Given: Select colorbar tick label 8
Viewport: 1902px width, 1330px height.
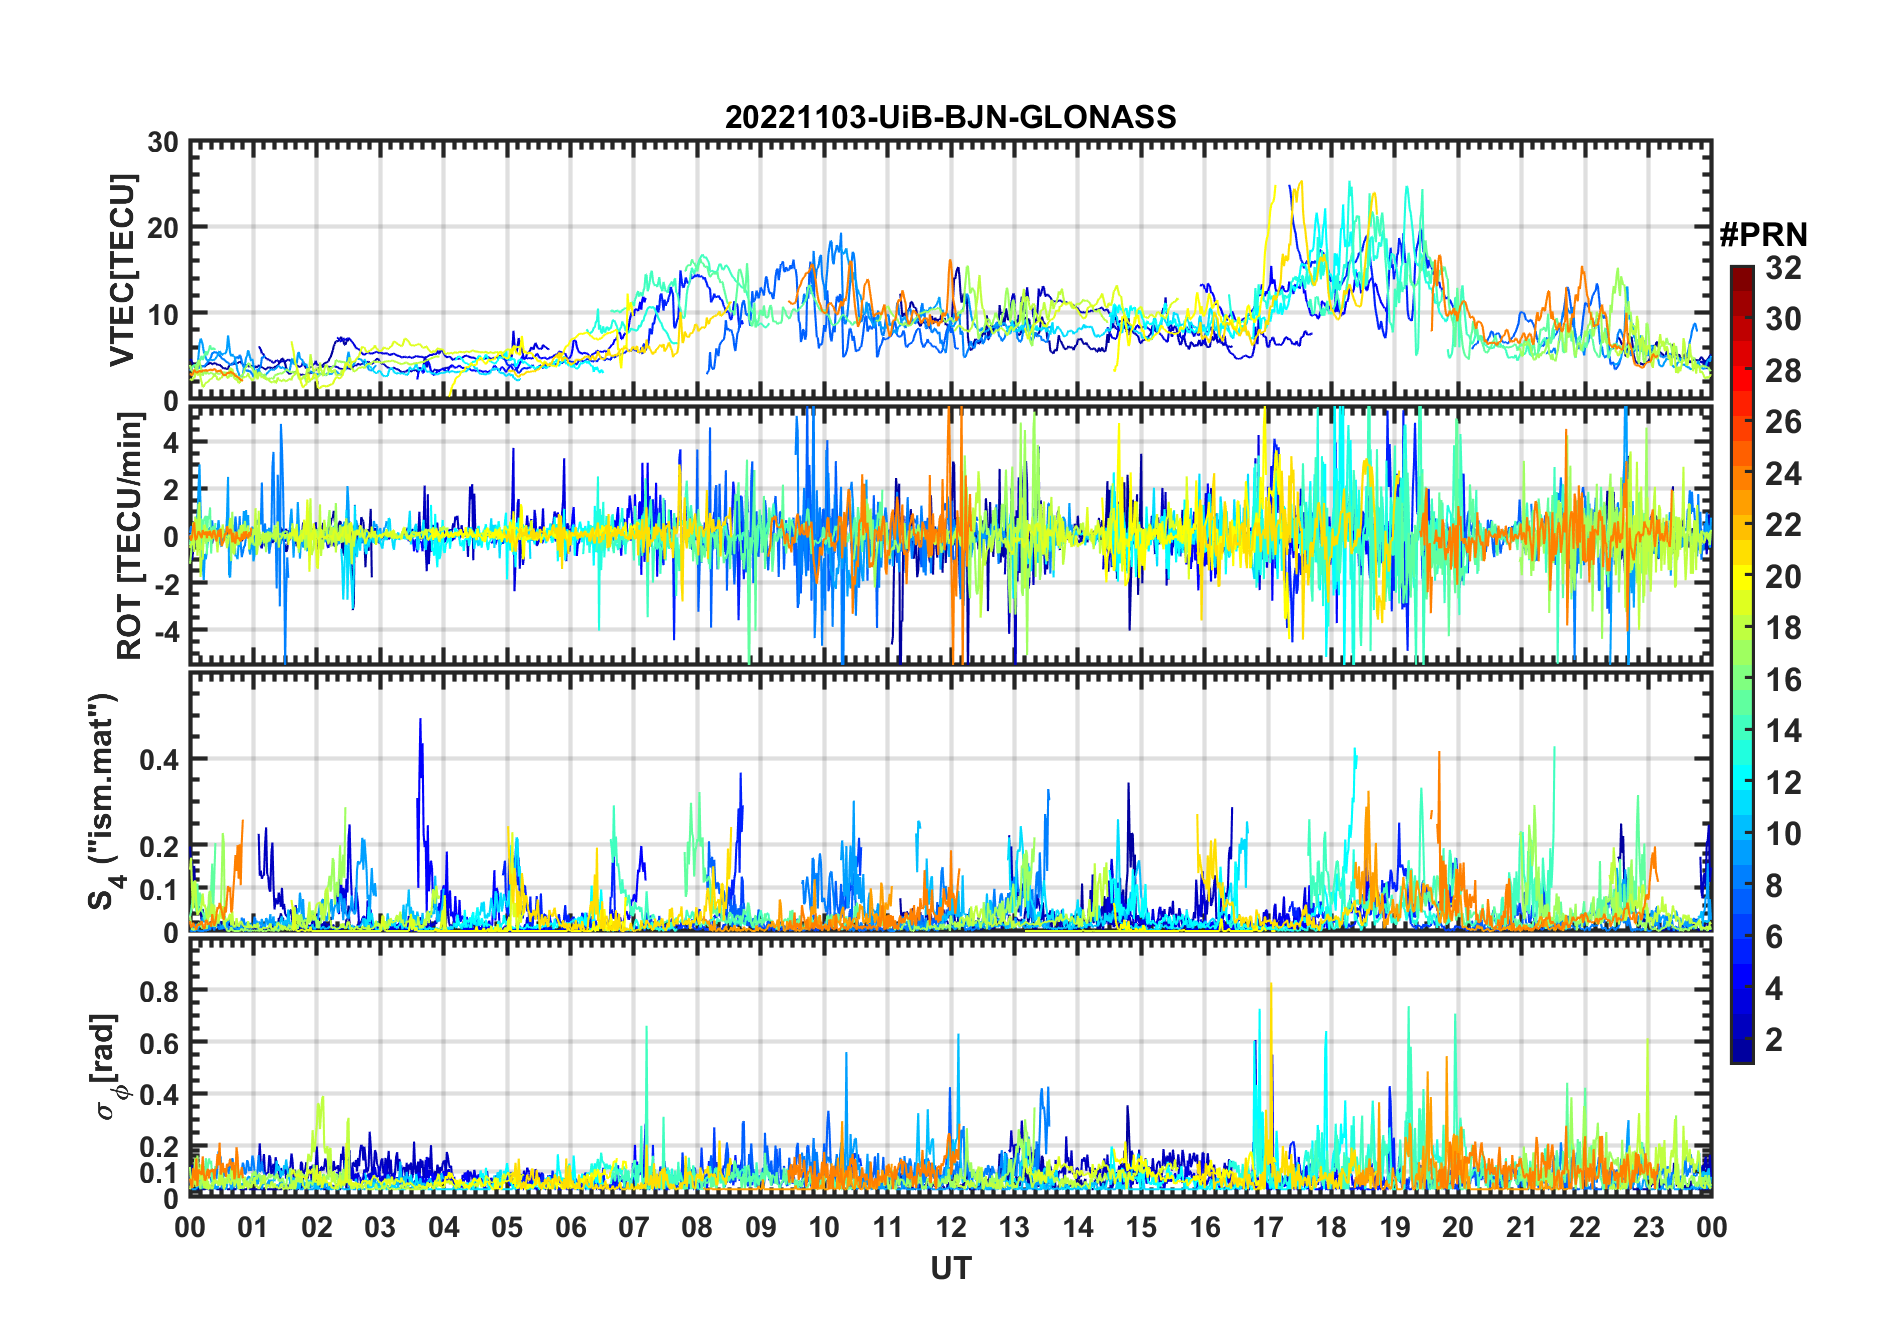Looking at the screenshot, I should pos(1774,886).
